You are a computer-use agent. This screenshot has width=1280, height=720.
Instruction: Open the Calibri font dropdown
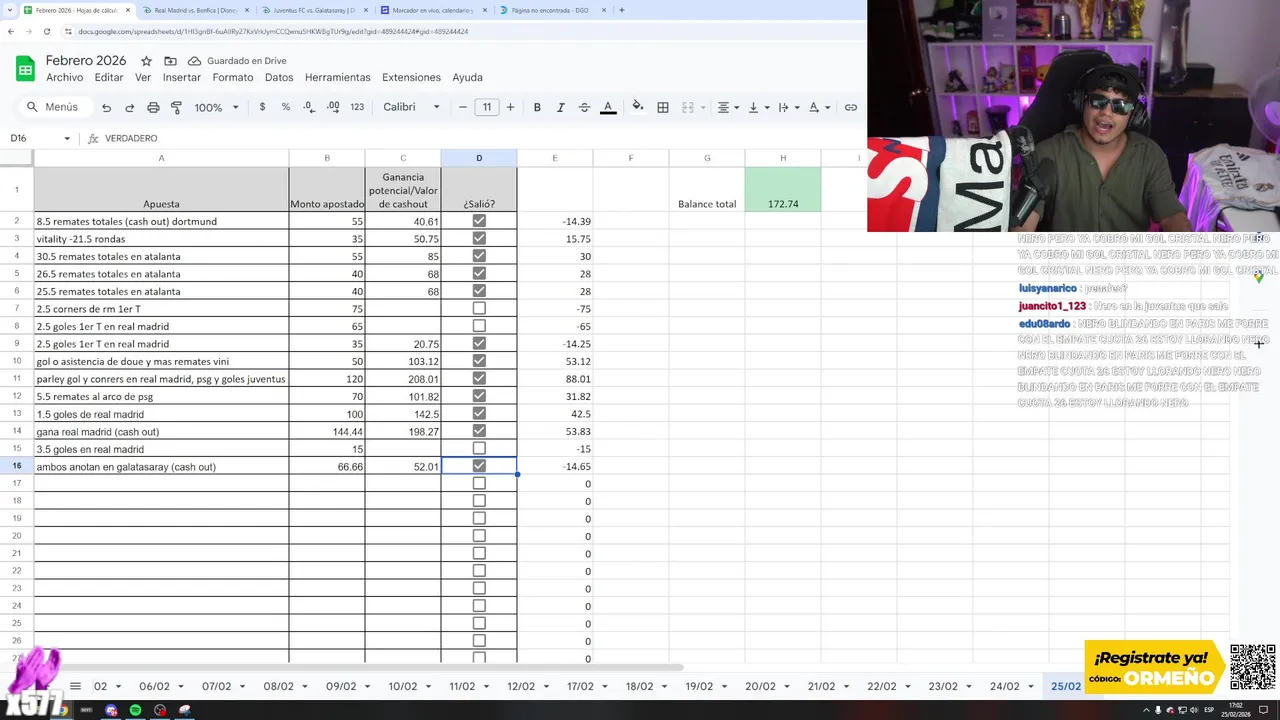[x=411, y=107]
